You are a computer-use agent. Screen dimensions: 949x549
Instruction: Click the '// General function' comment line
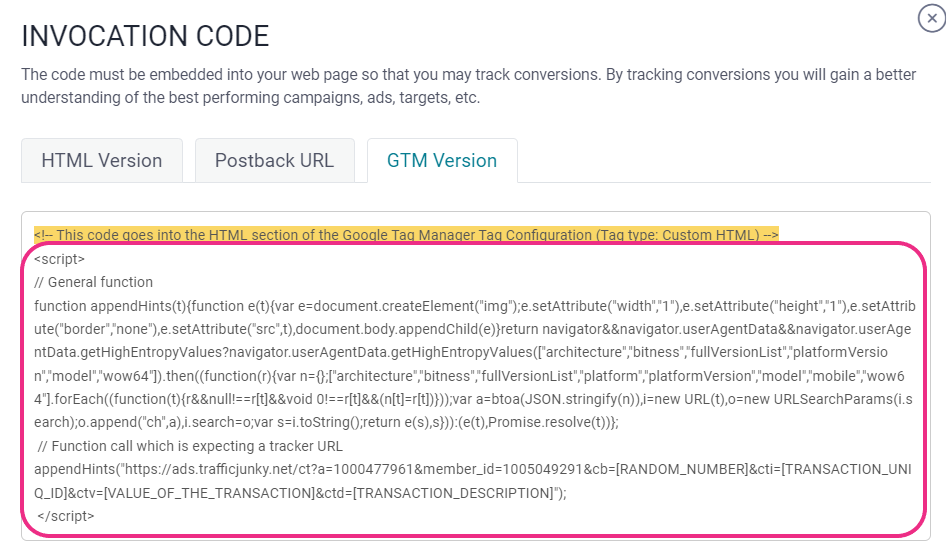94,282
